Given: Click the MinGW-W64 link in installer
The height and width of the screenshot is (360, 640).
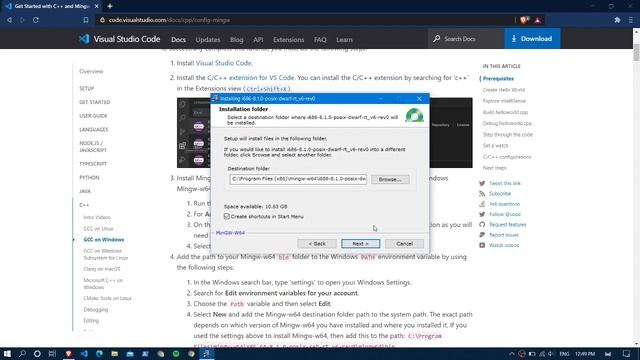Looking at the screenshot, I should click(230, 233).
